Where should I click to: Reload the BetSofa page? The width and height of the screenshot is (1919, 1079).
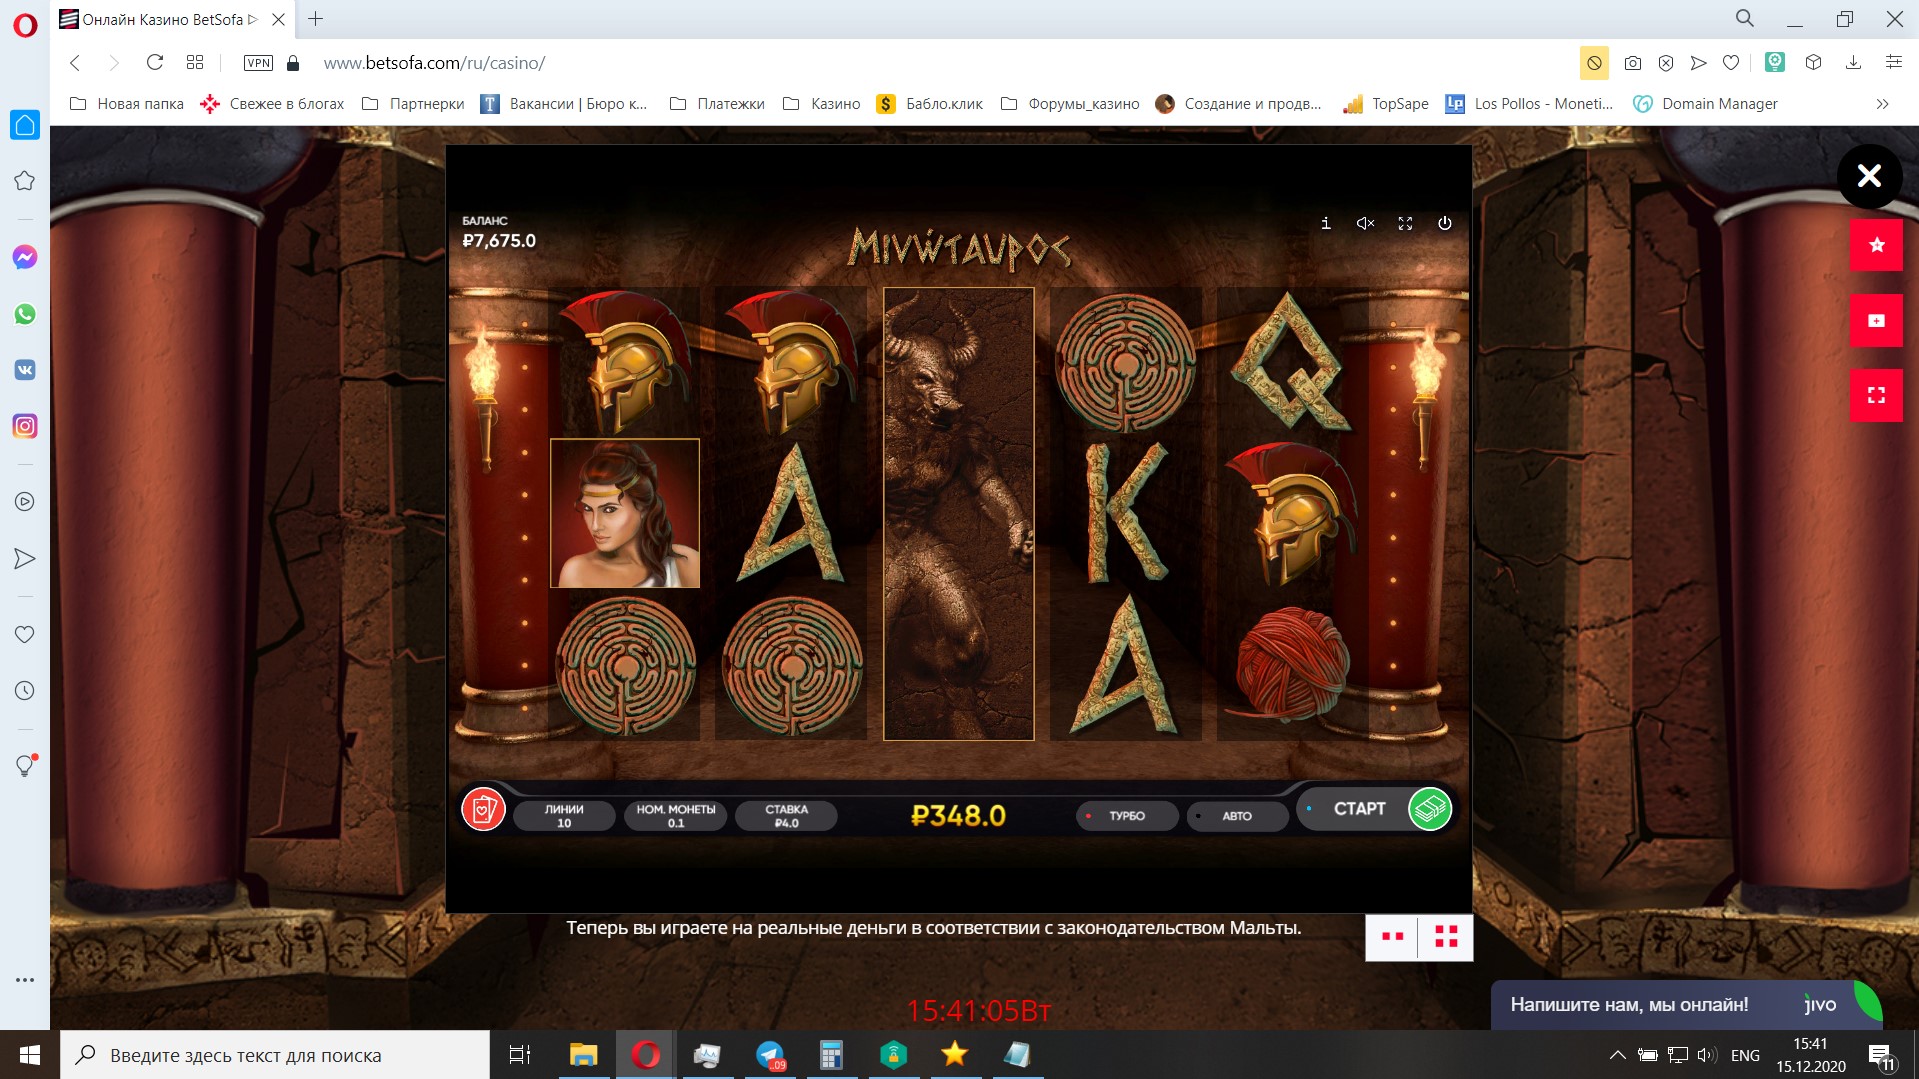(155, 63)
